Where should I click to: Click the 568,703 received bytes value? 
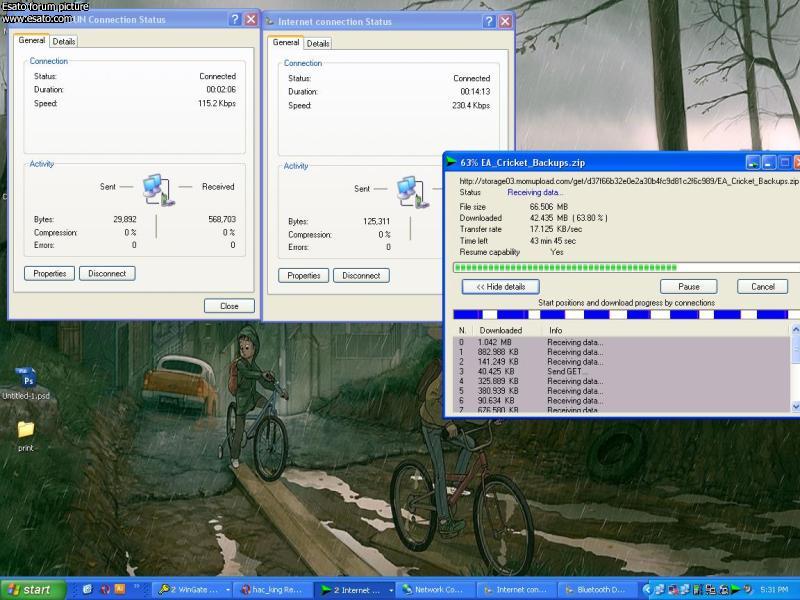(x=222, y=219)
